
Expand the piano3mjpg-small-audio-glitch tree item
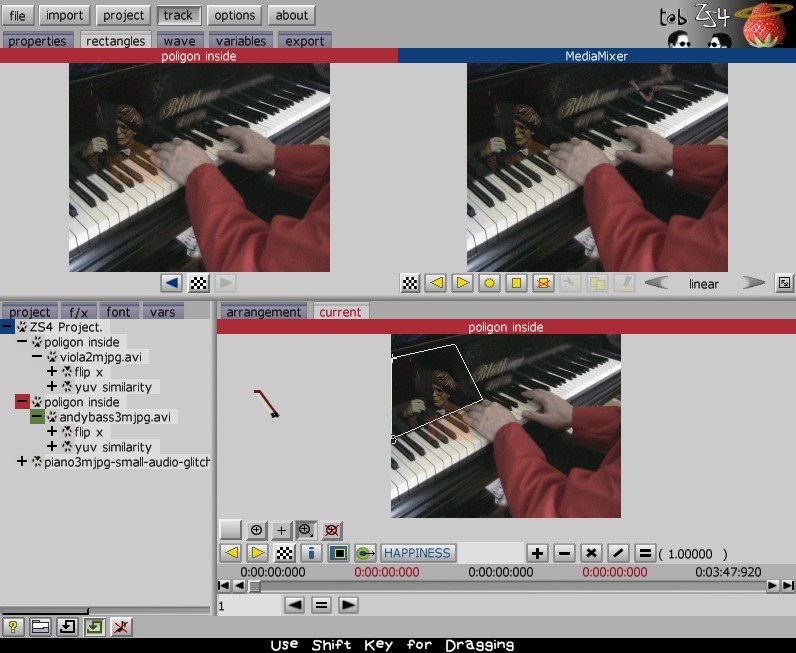point(22,462)
